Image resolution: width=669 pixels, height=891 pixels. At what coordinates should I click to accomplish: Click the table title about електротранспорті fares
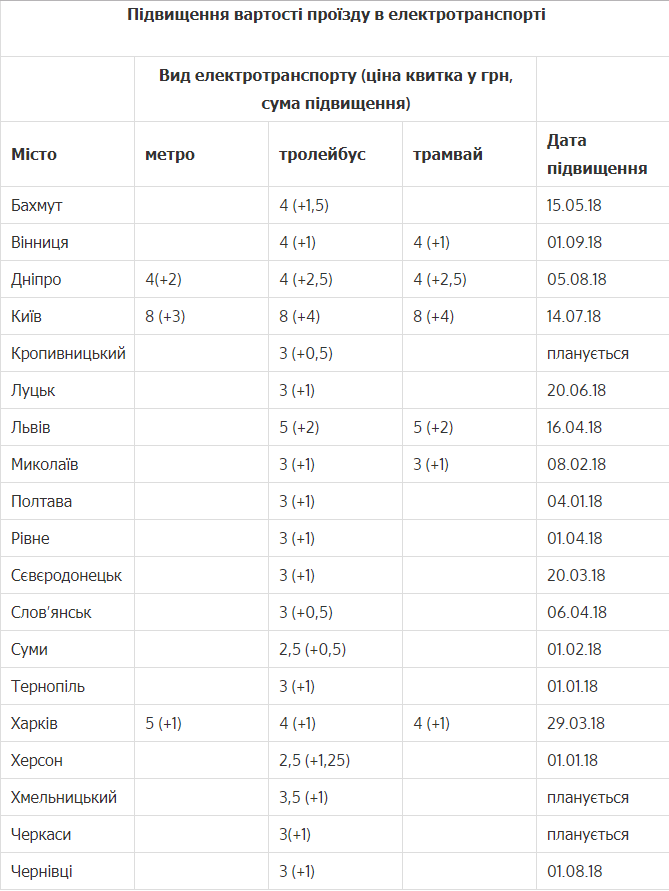click(336, 15)
